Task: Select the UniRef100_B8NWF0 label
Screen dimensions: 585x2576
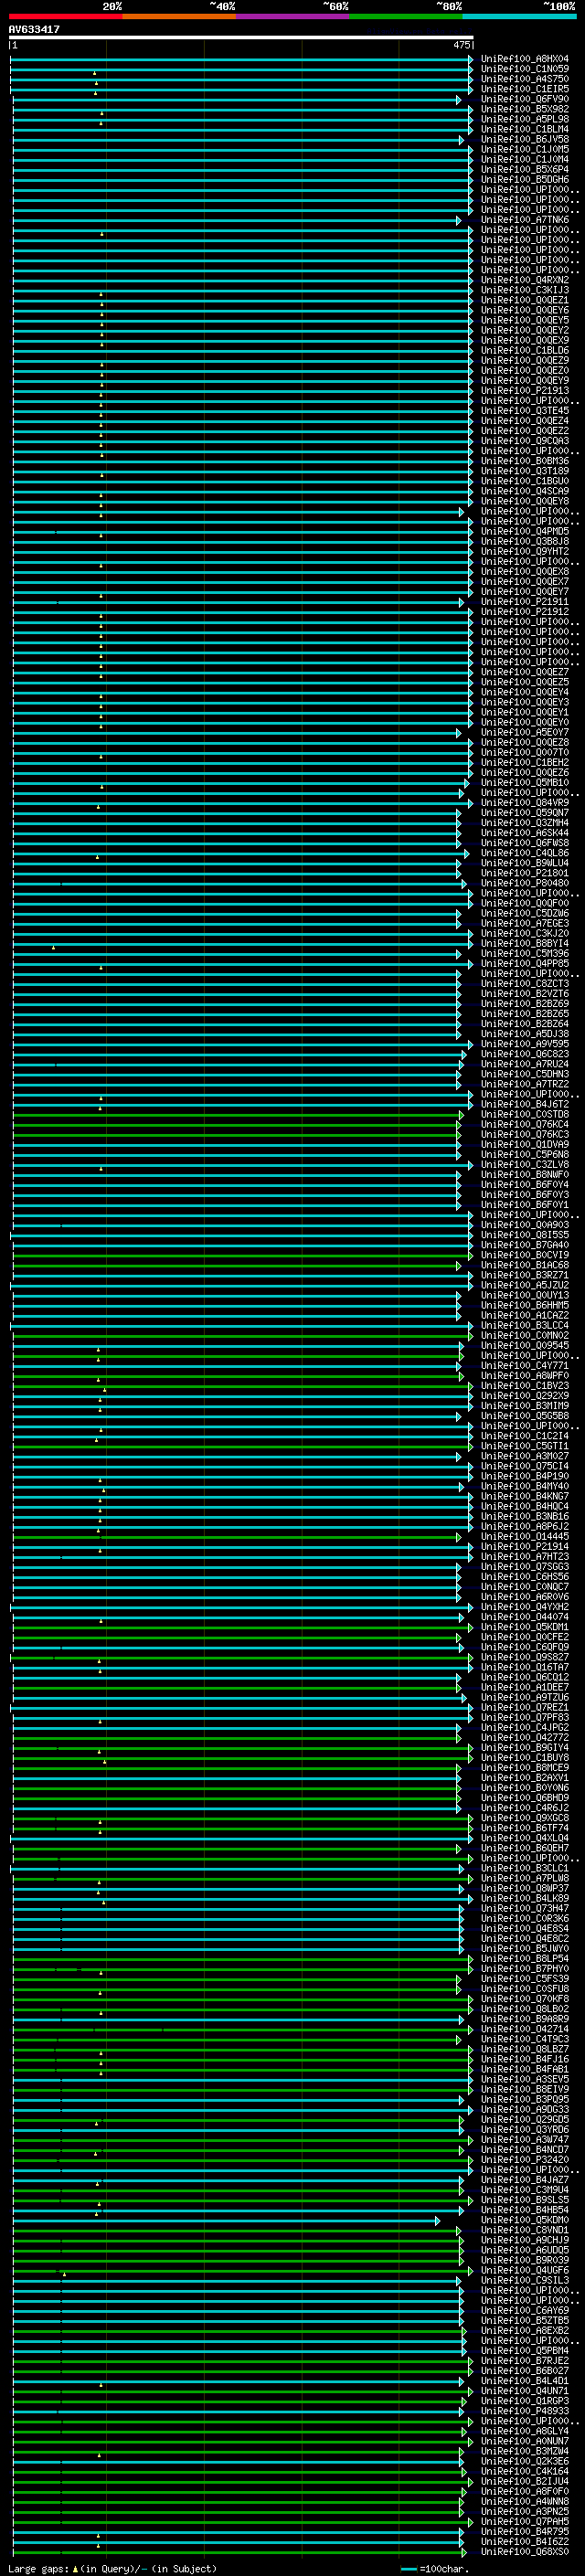Action: (525, 1175)
